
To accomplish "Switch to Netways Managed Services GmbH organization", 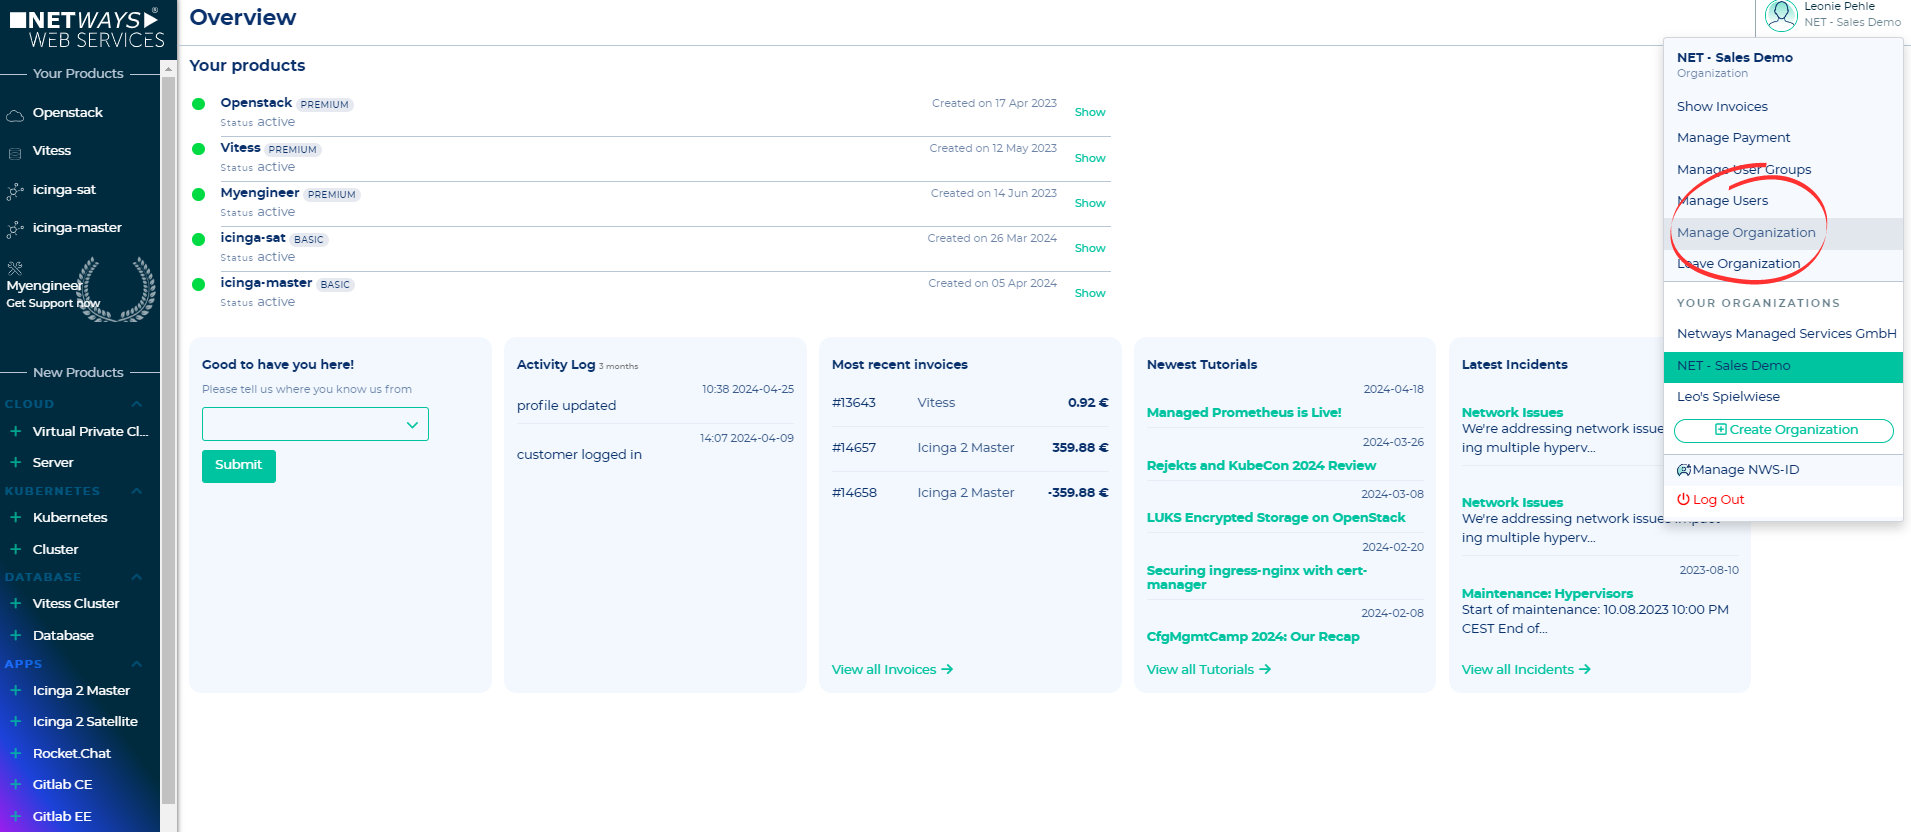I will pyautogui.click(x=1786, y=333).
